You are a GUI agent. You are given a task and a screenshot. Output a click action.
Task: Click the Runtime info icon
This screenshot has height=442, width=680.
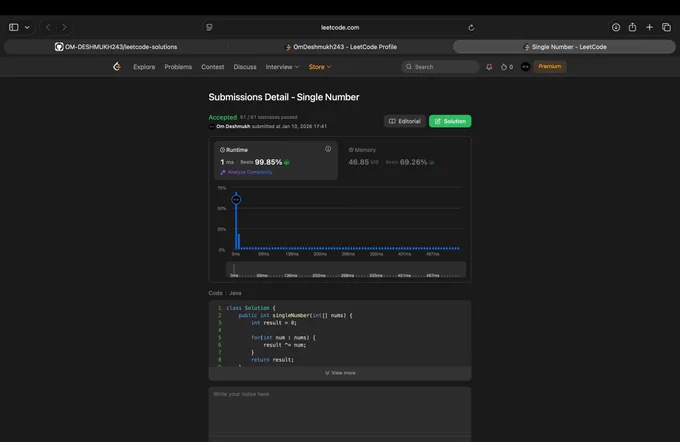click(328, 149)
